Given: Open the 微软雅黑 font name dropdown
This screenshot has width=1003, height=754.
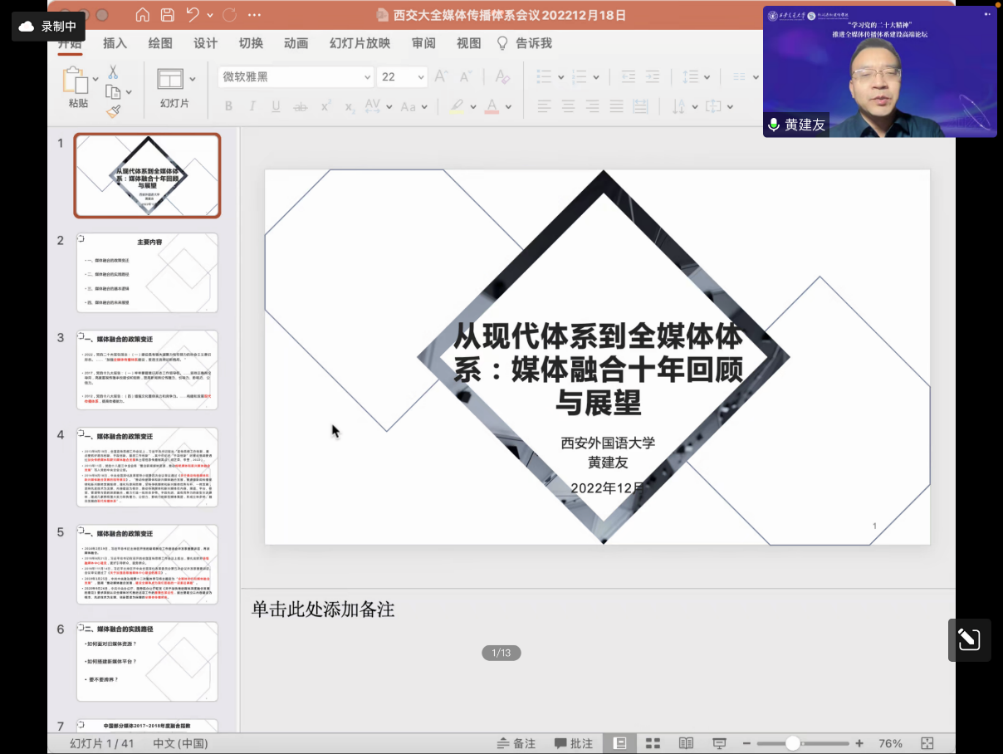Looking at the screenshot, I should point(365,77).
